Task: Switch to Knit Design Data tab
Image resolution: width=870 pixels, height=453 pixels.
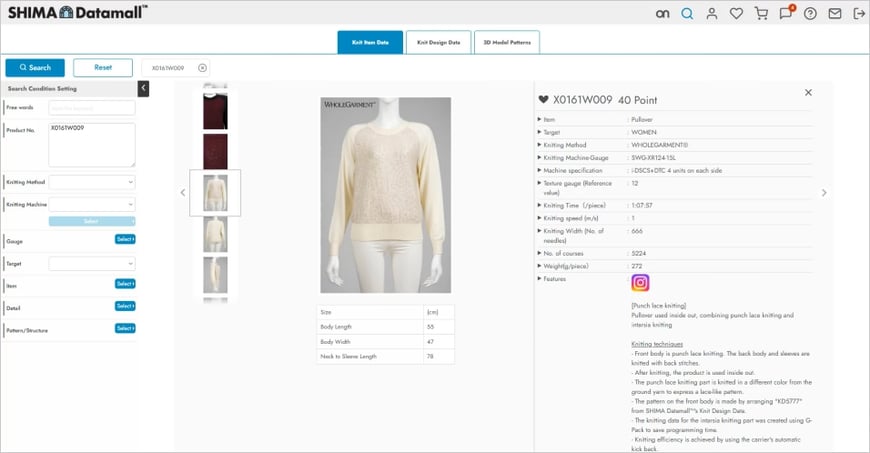Action: [x=438, y=42]
